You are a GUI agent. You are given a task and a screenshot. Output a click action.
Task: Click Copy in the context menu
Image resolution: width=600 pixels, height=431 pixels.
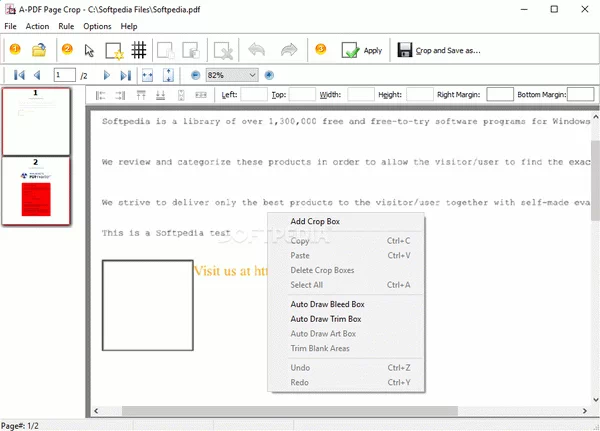pos(346,241)
